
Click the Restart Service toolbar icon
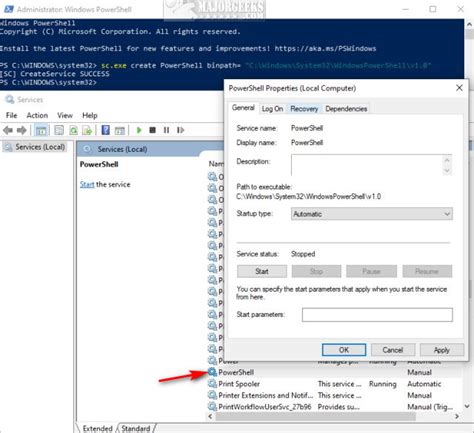point(180,130)
